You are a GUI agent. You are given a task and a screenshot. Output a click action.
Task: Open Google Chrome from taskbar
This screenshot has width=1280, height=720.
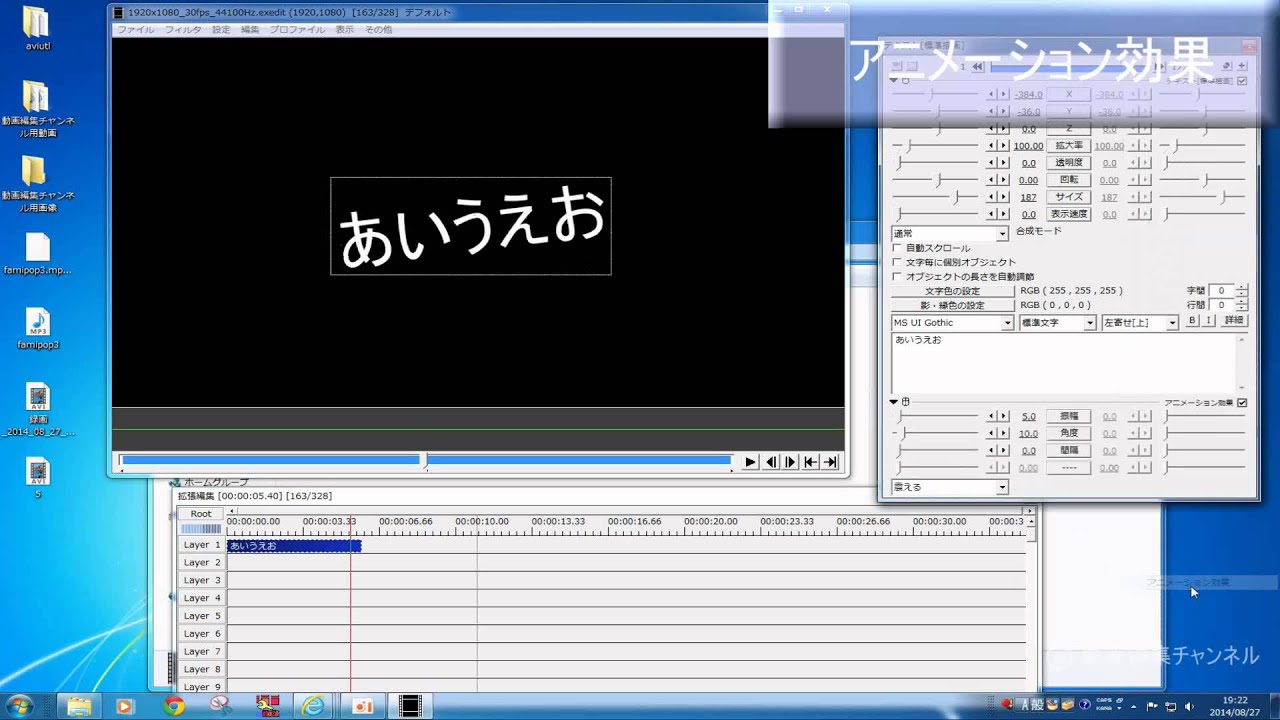174,706
